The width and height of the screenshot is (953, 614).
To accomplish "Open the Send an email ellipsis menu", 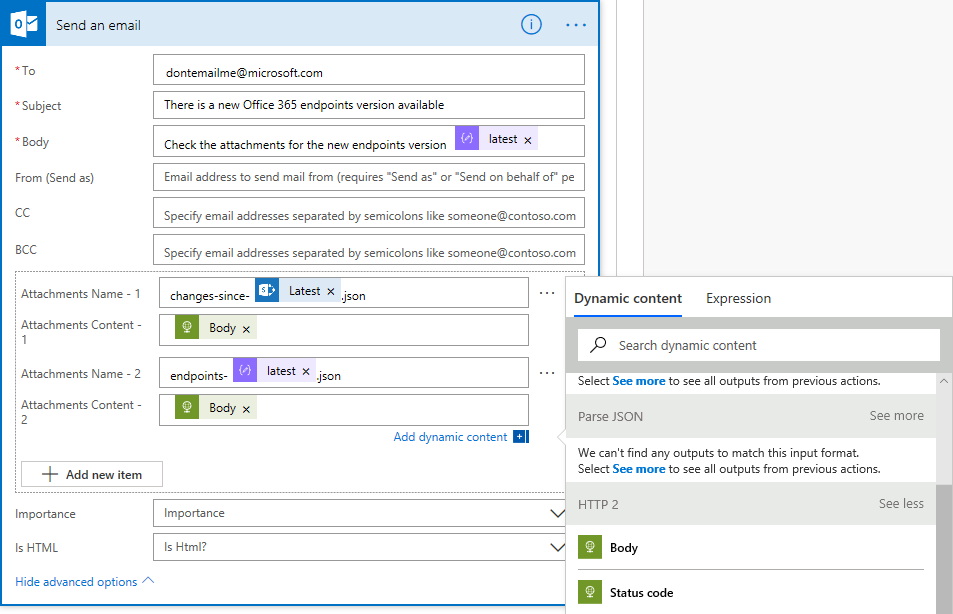I will click(x=576, y=24).
